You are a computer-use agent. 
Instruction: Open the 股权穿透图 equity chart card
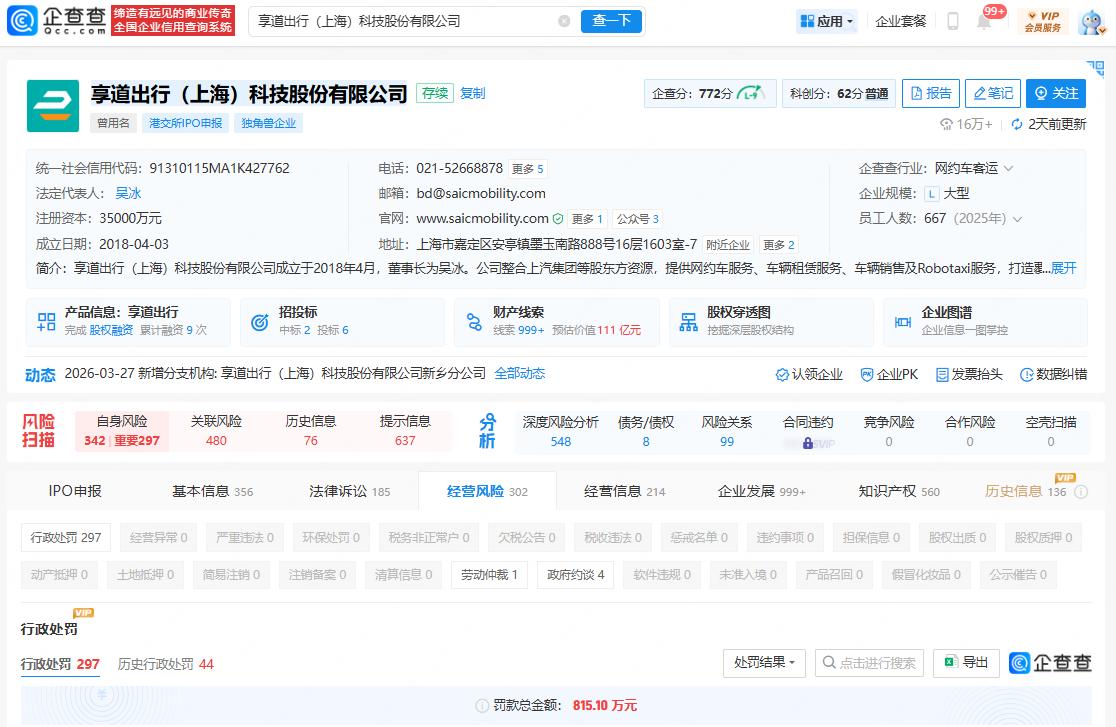[770, 321]
